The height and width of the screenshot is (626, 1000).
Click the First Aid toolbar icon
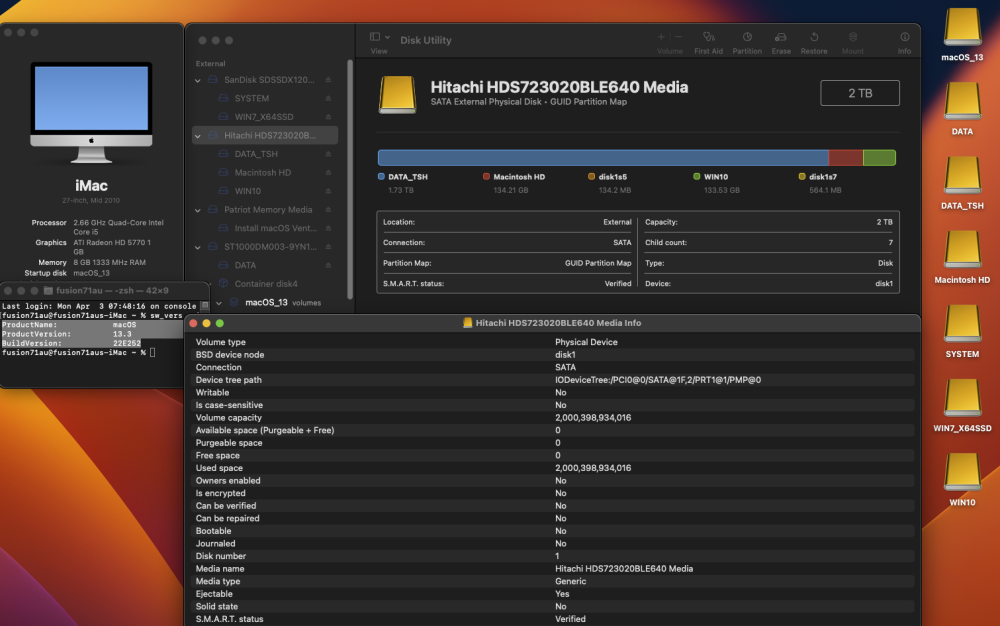coord(709,38)
